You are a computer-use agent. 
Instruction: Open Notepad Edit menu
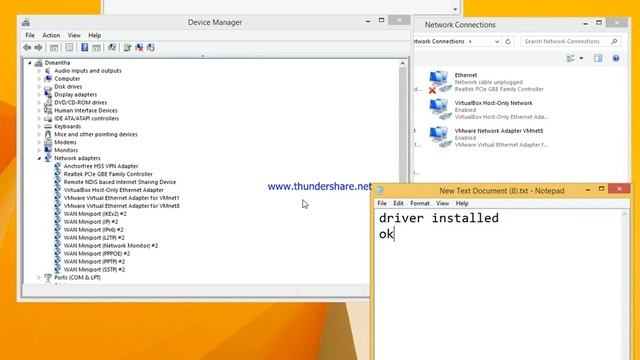pos(398,203)
